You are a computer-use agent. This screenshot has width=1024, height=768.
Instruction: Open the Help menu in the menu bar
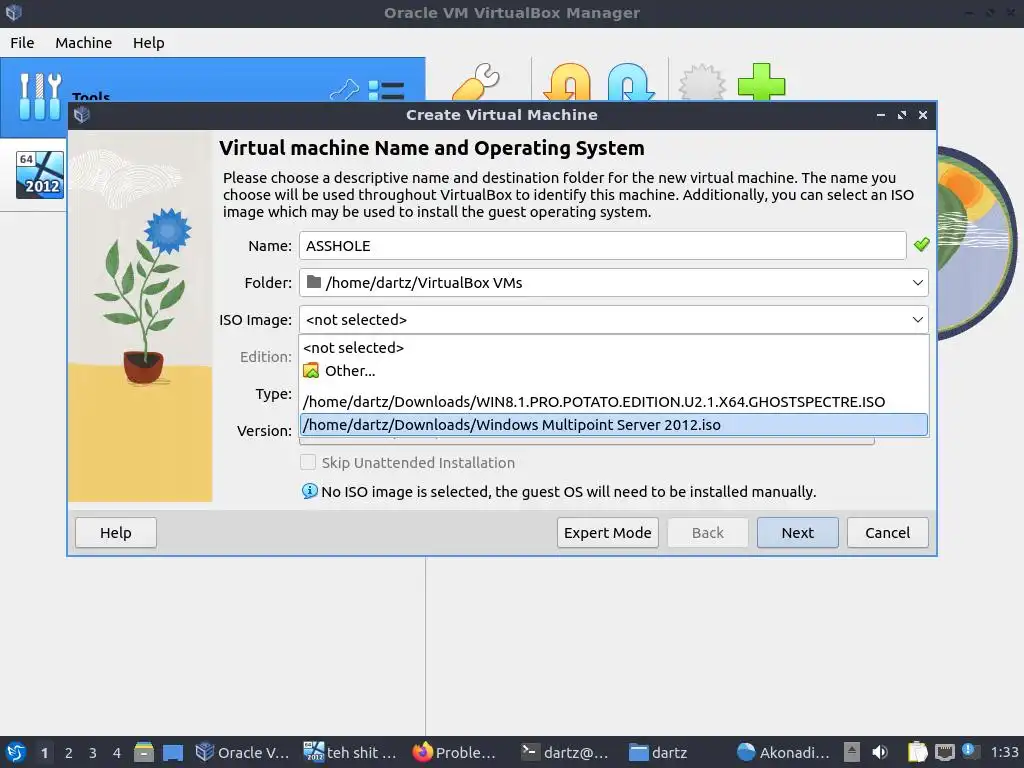pyautogui.click(x=148, y=42)
